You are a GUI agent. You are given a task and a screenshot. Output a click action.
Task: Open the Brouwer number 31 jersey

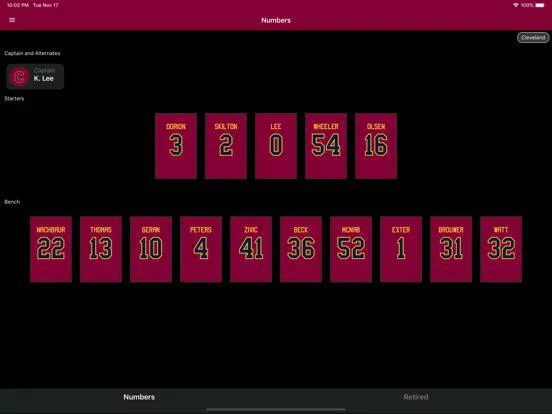pos(451,249)
